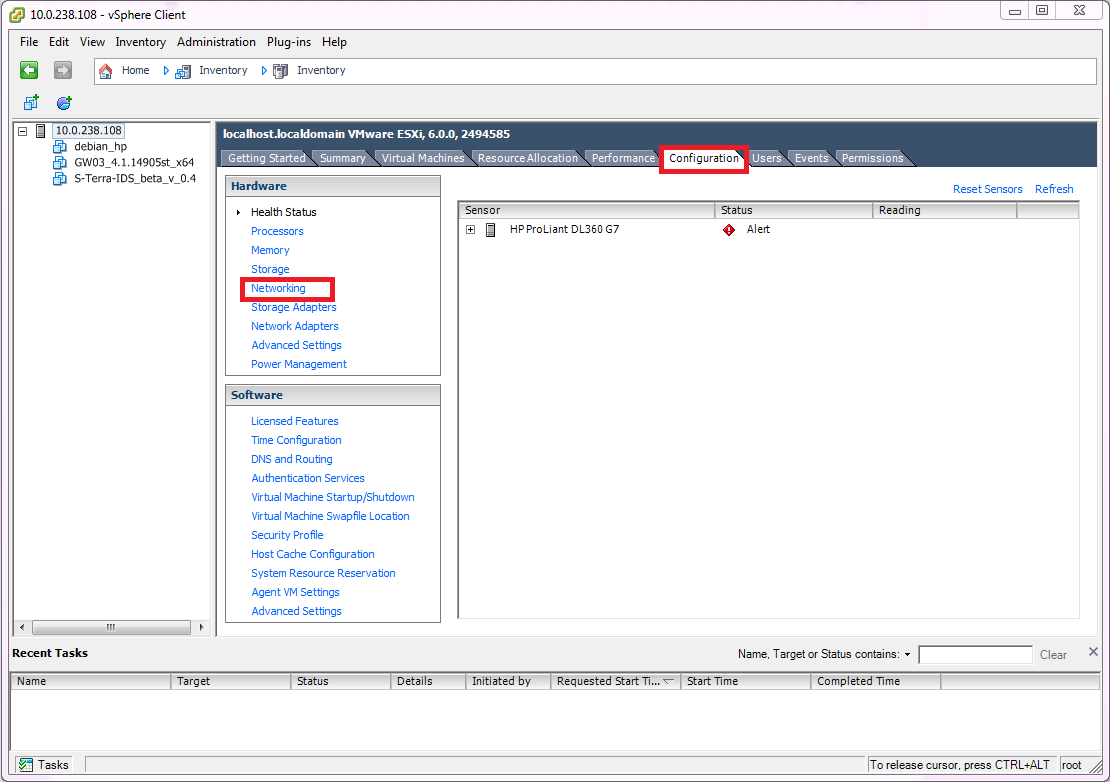This screenshot has height=782, width=1110.
Task: Click the first breadcrumb arrow after Home
Action: (166, 71)
